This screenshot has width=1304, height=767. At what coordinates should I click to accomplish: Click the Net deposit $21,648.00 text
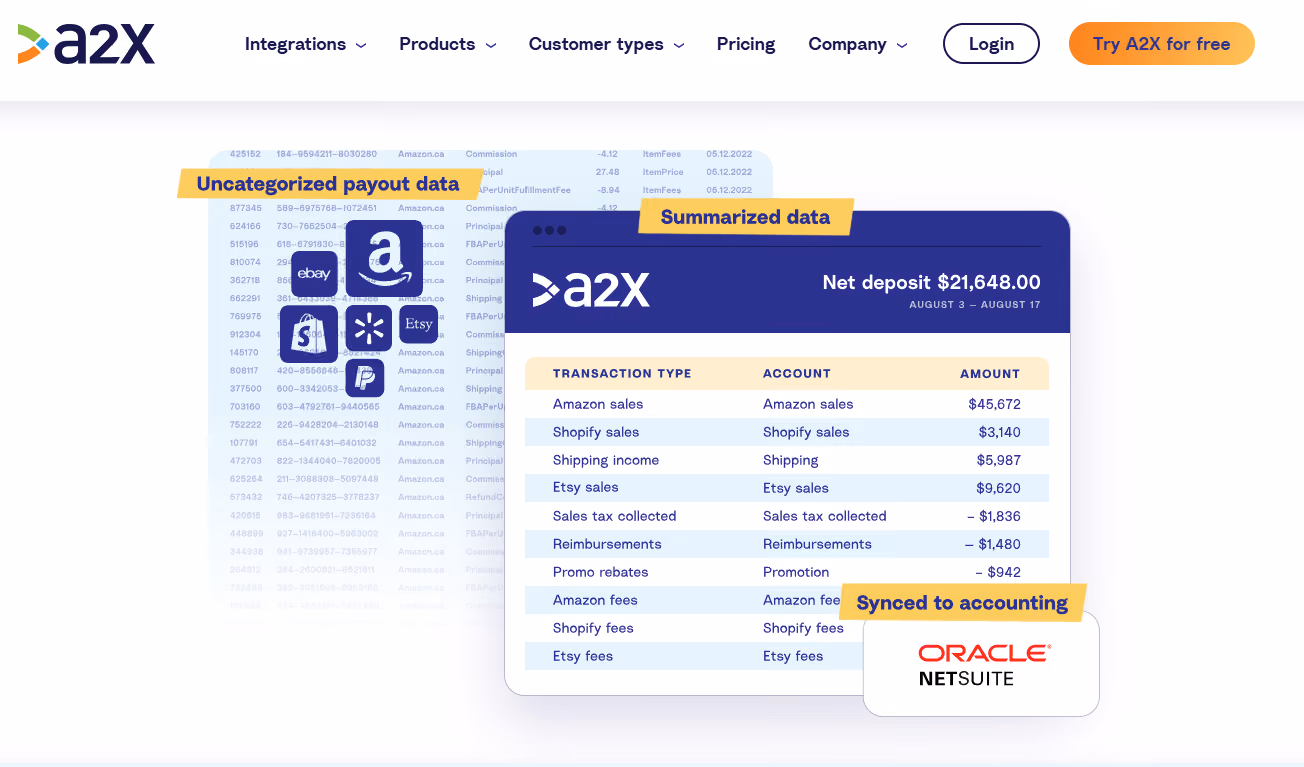coord(931,283)
